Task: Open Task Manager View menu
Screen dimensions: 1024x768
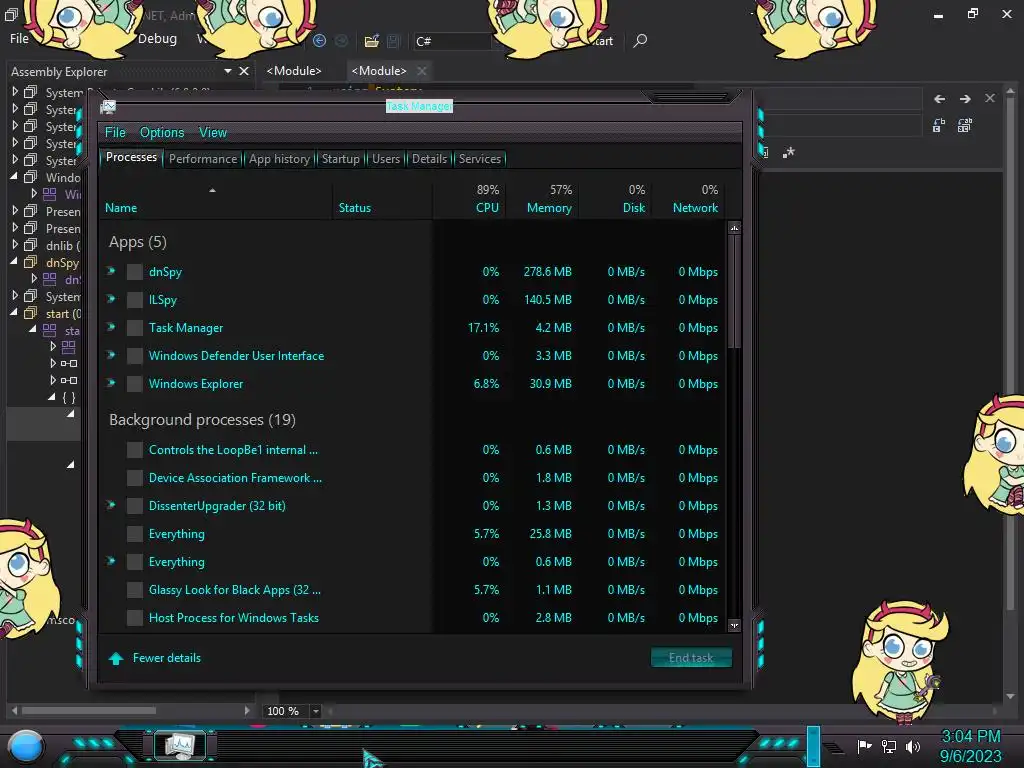Action: 213,133
